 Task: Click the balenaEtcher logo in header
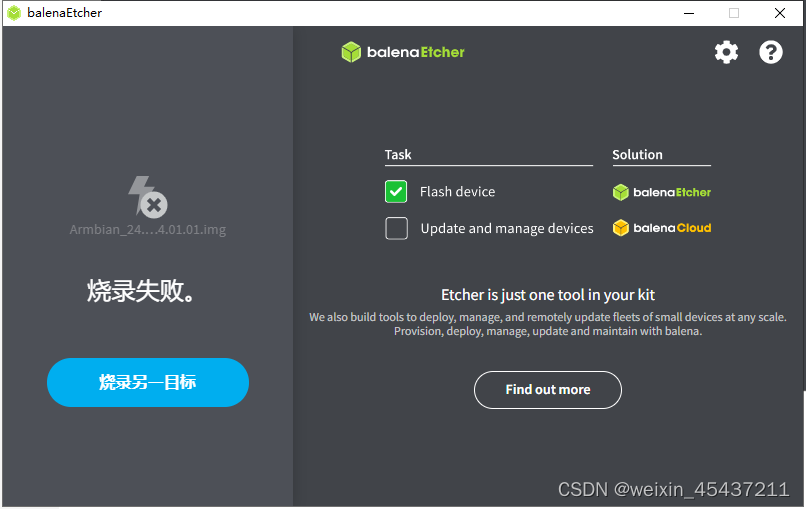402,52
